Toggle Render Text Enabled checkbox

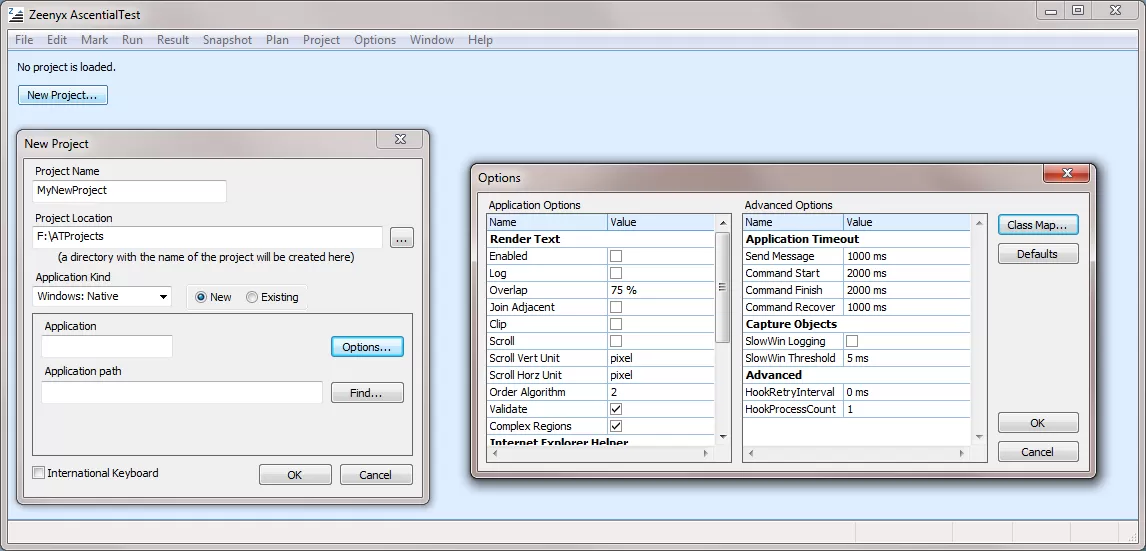(x=616, y=256)
